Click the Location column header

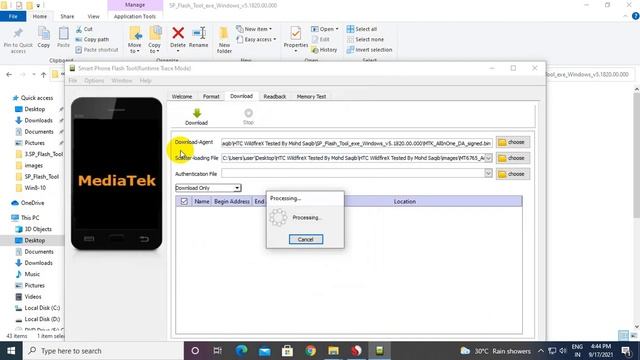405,201
